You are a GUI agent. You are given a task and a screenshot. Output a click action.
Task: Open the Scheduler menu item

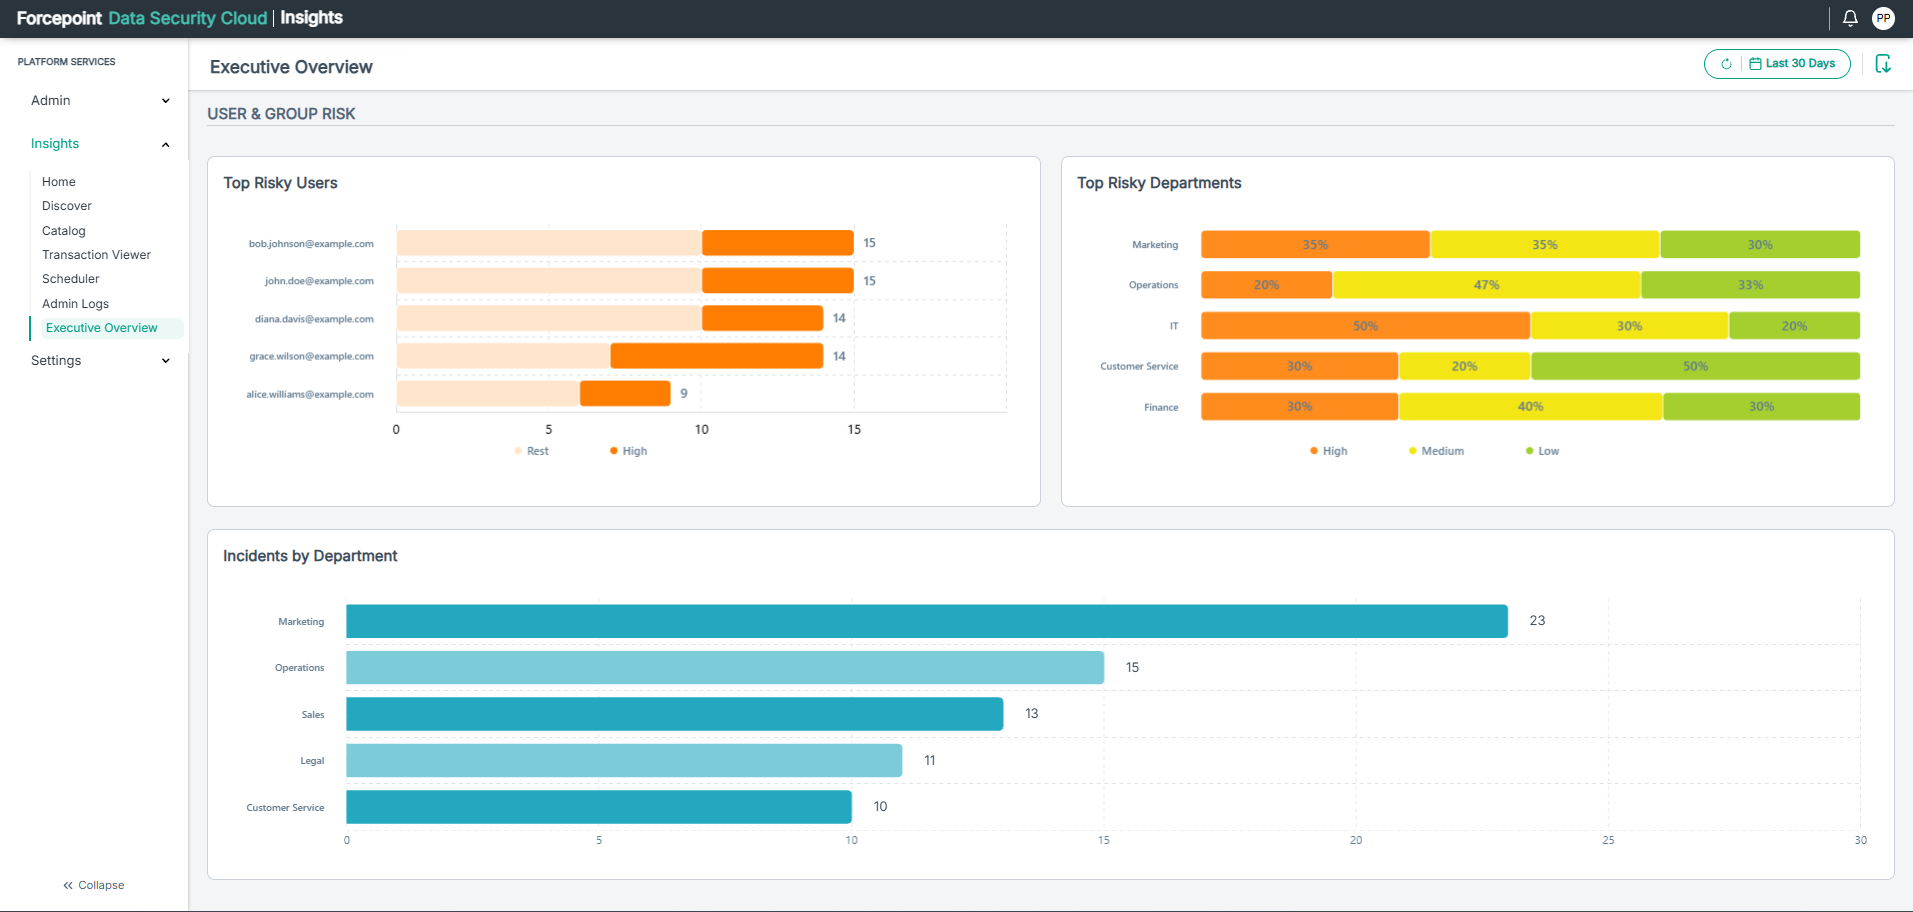tap(71, 279)
